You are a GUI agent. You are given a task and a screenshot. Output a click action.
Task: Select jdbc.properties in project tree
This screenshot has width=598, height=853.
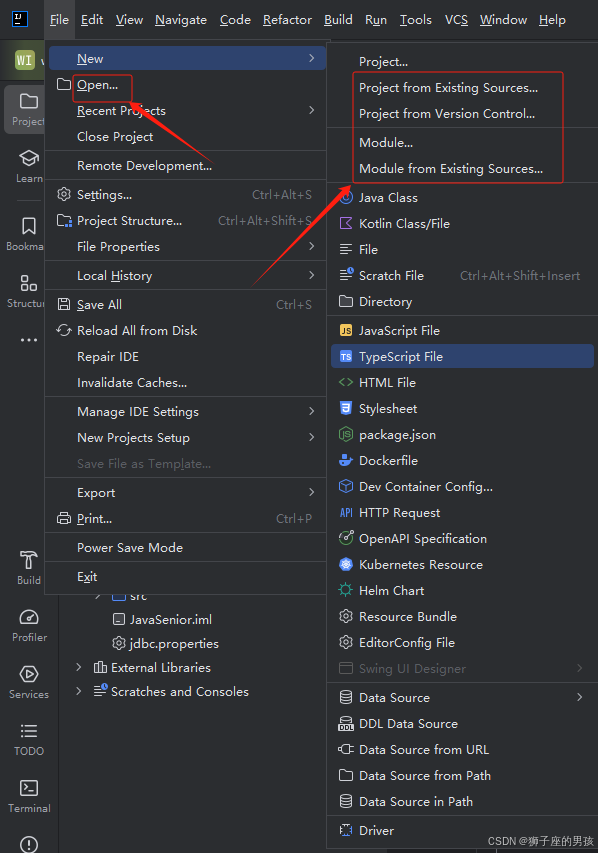click(x=174, y=644)
